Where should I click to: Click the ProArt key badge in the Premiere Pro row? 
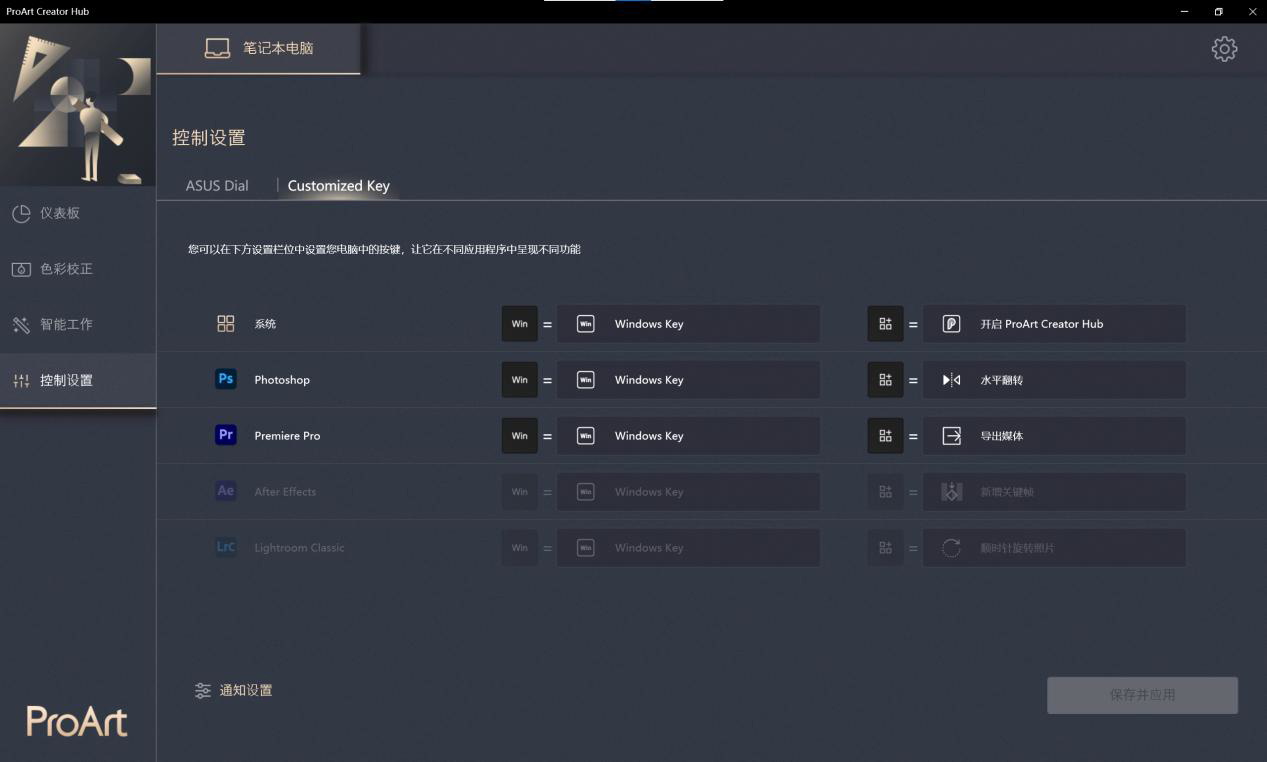click(885, 436)
